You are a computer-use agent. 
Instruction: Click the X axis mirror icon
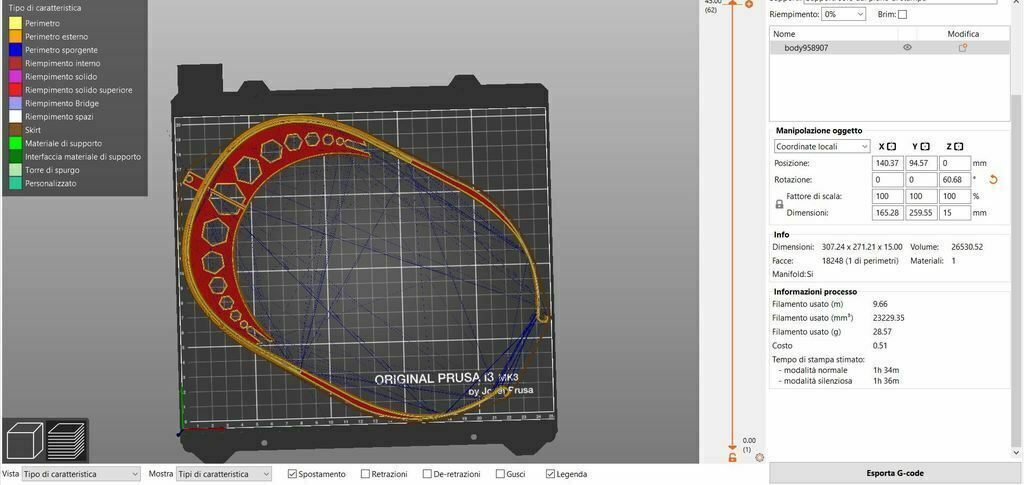pyautogui.click(x=891, y=146)
